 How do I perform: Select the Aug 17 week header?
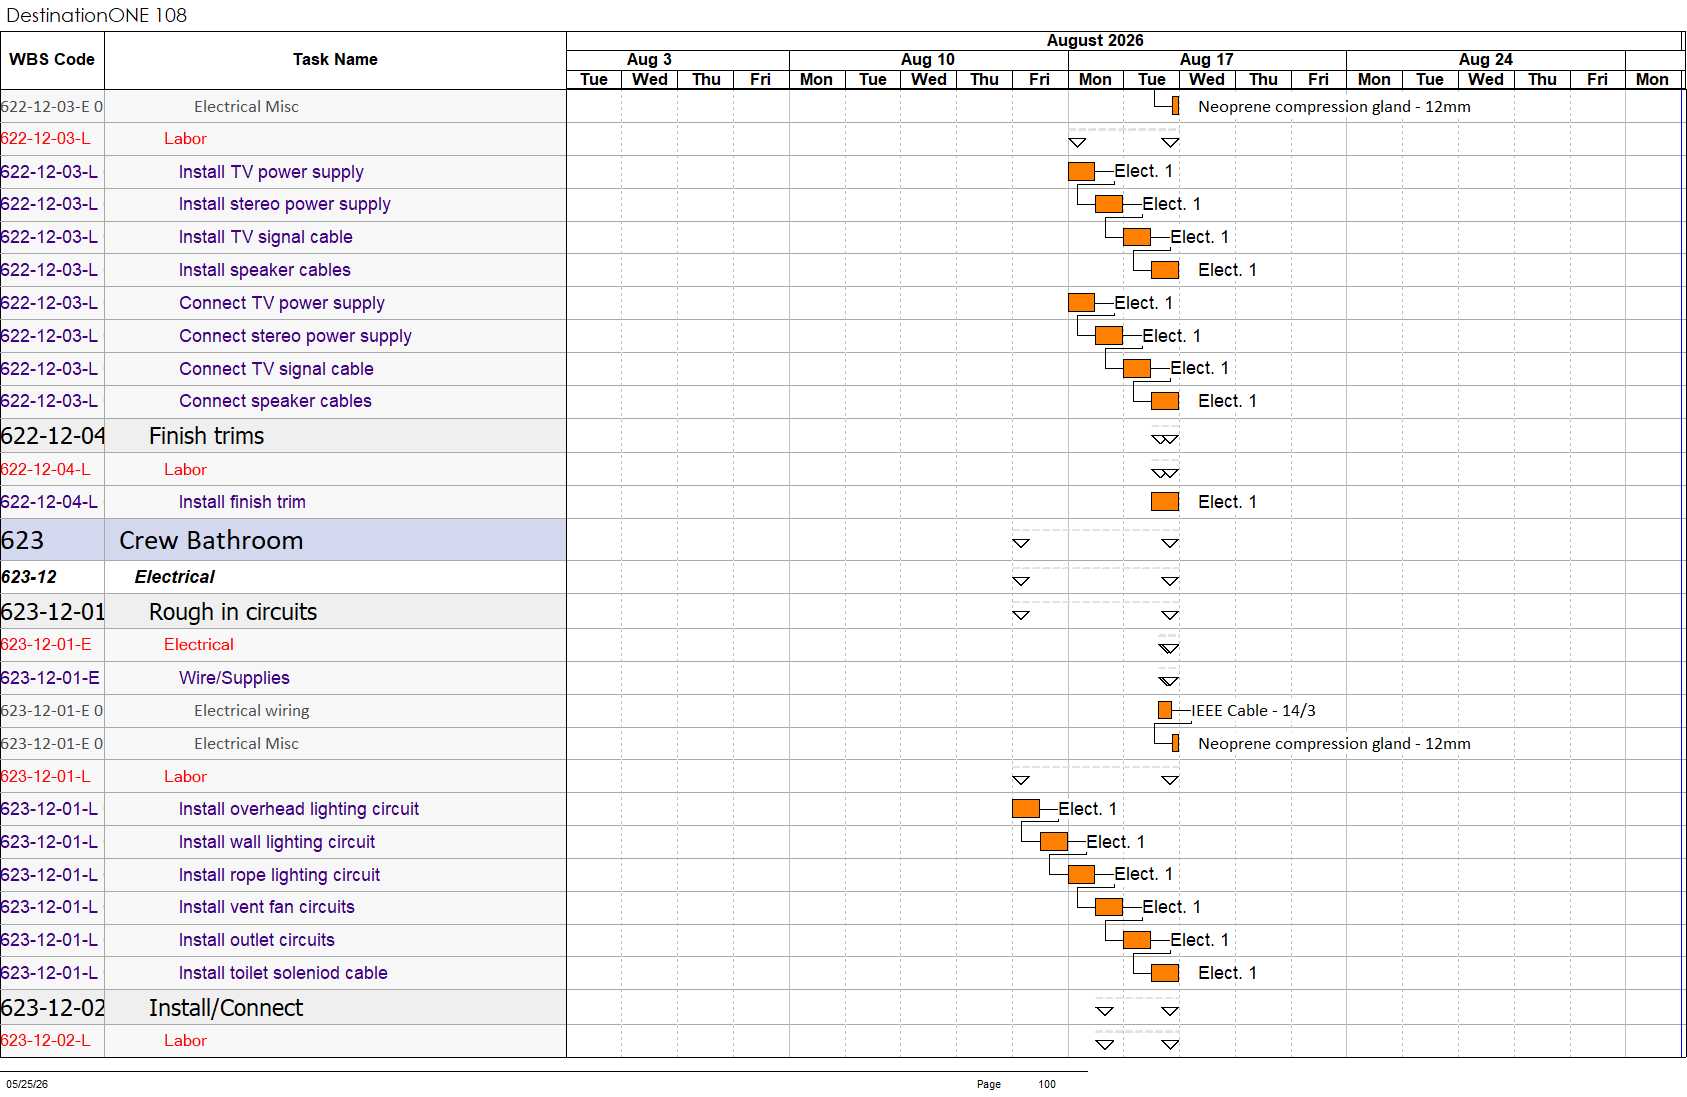click(x=1207, y=60)
